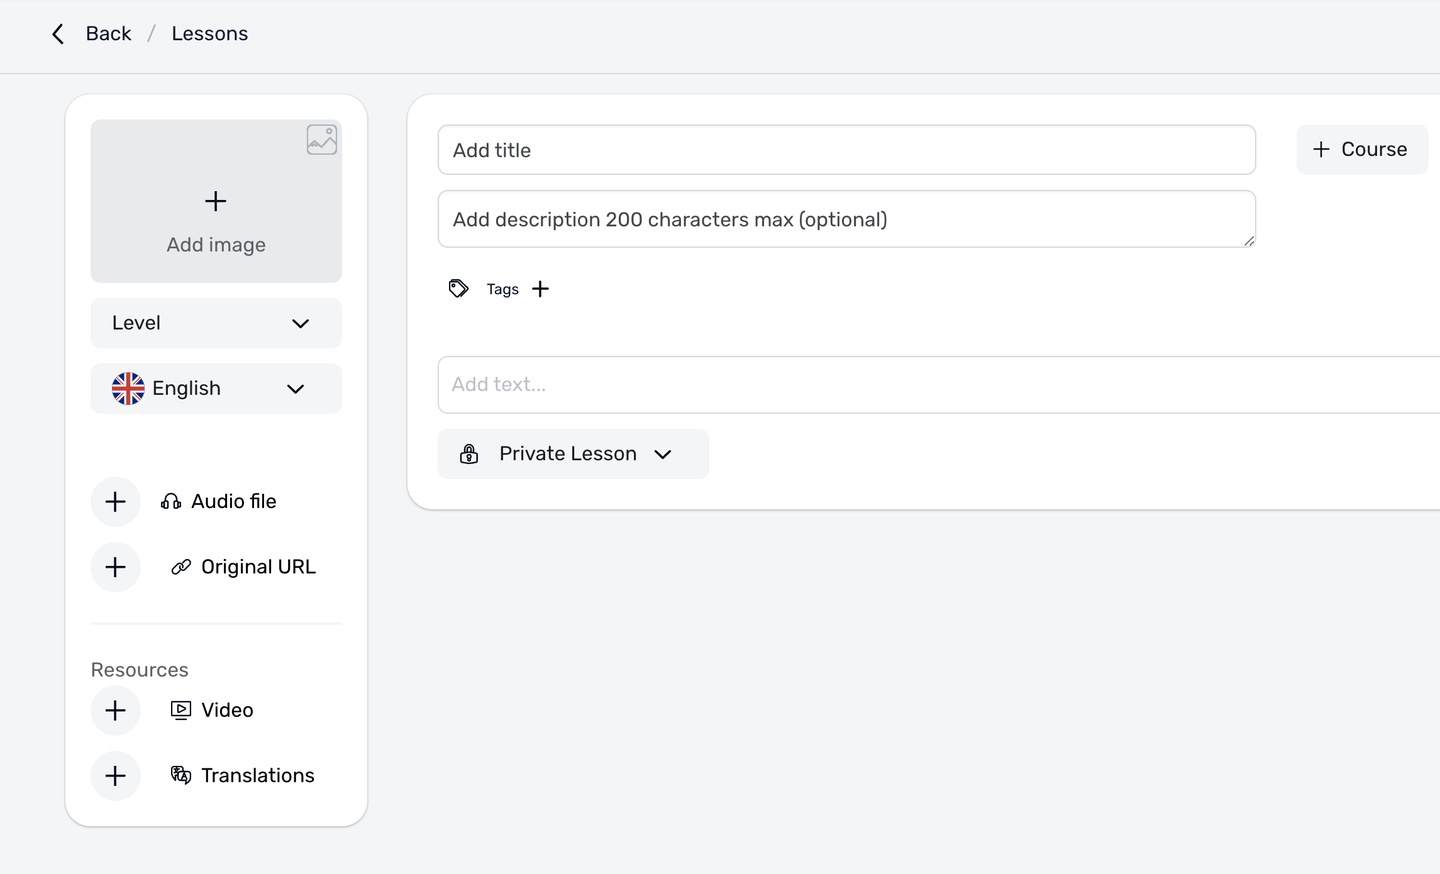This screenshot has width=1440, height=874.
Task: Click the UK flag language icon
Action: [128, 388]
